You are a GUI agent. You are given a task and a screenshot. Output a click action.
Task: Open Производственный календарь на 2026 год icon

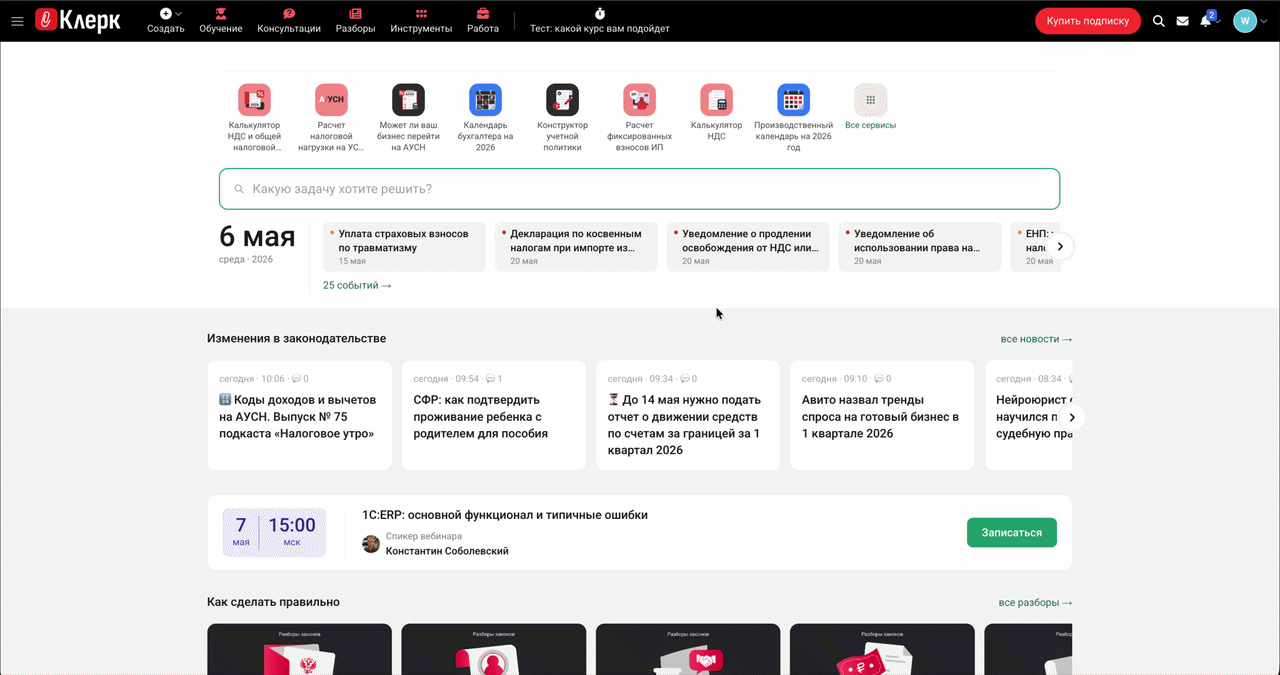[793, 100]
